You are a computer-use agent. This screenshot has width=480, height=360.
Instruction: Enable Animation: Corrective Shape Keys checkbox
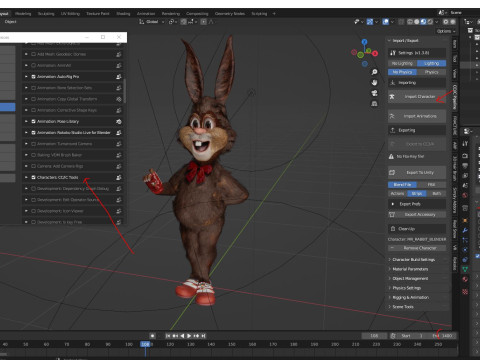click(33, 110)
